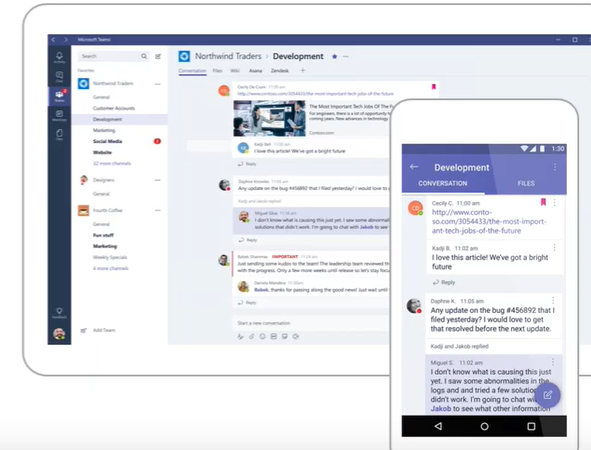Tap the Android home circle button
Image resolution: width=591 pixels, height=450 pixels.
pos(484,426)
